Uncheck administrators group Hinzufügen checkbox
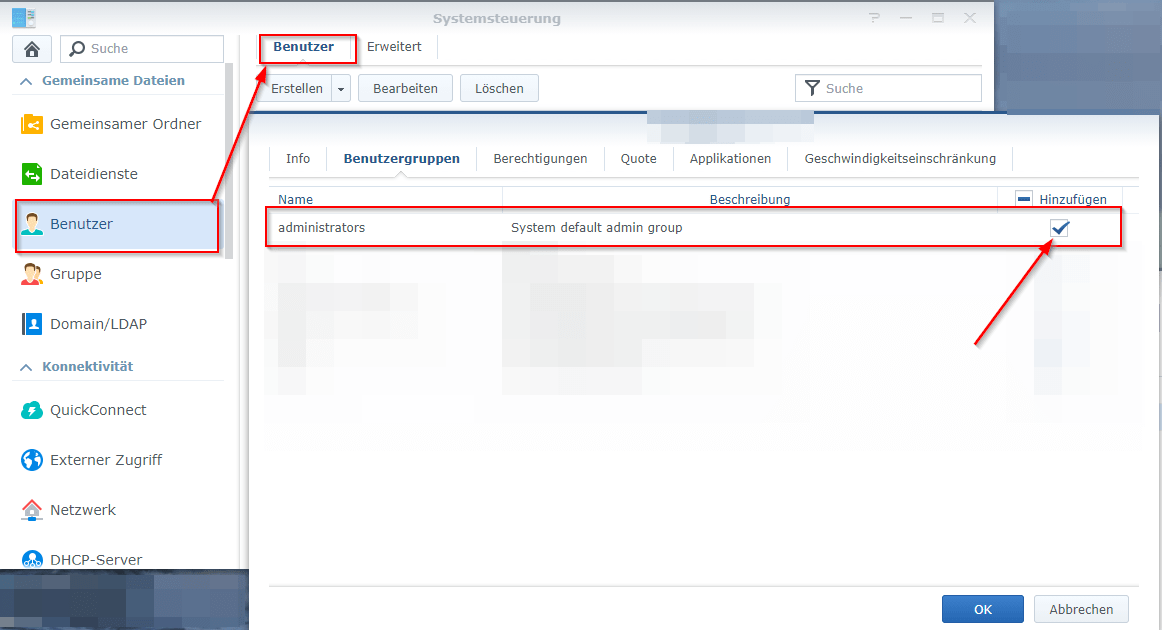Viewport: 1162px width, 630px height. [x=1060, y=228]
